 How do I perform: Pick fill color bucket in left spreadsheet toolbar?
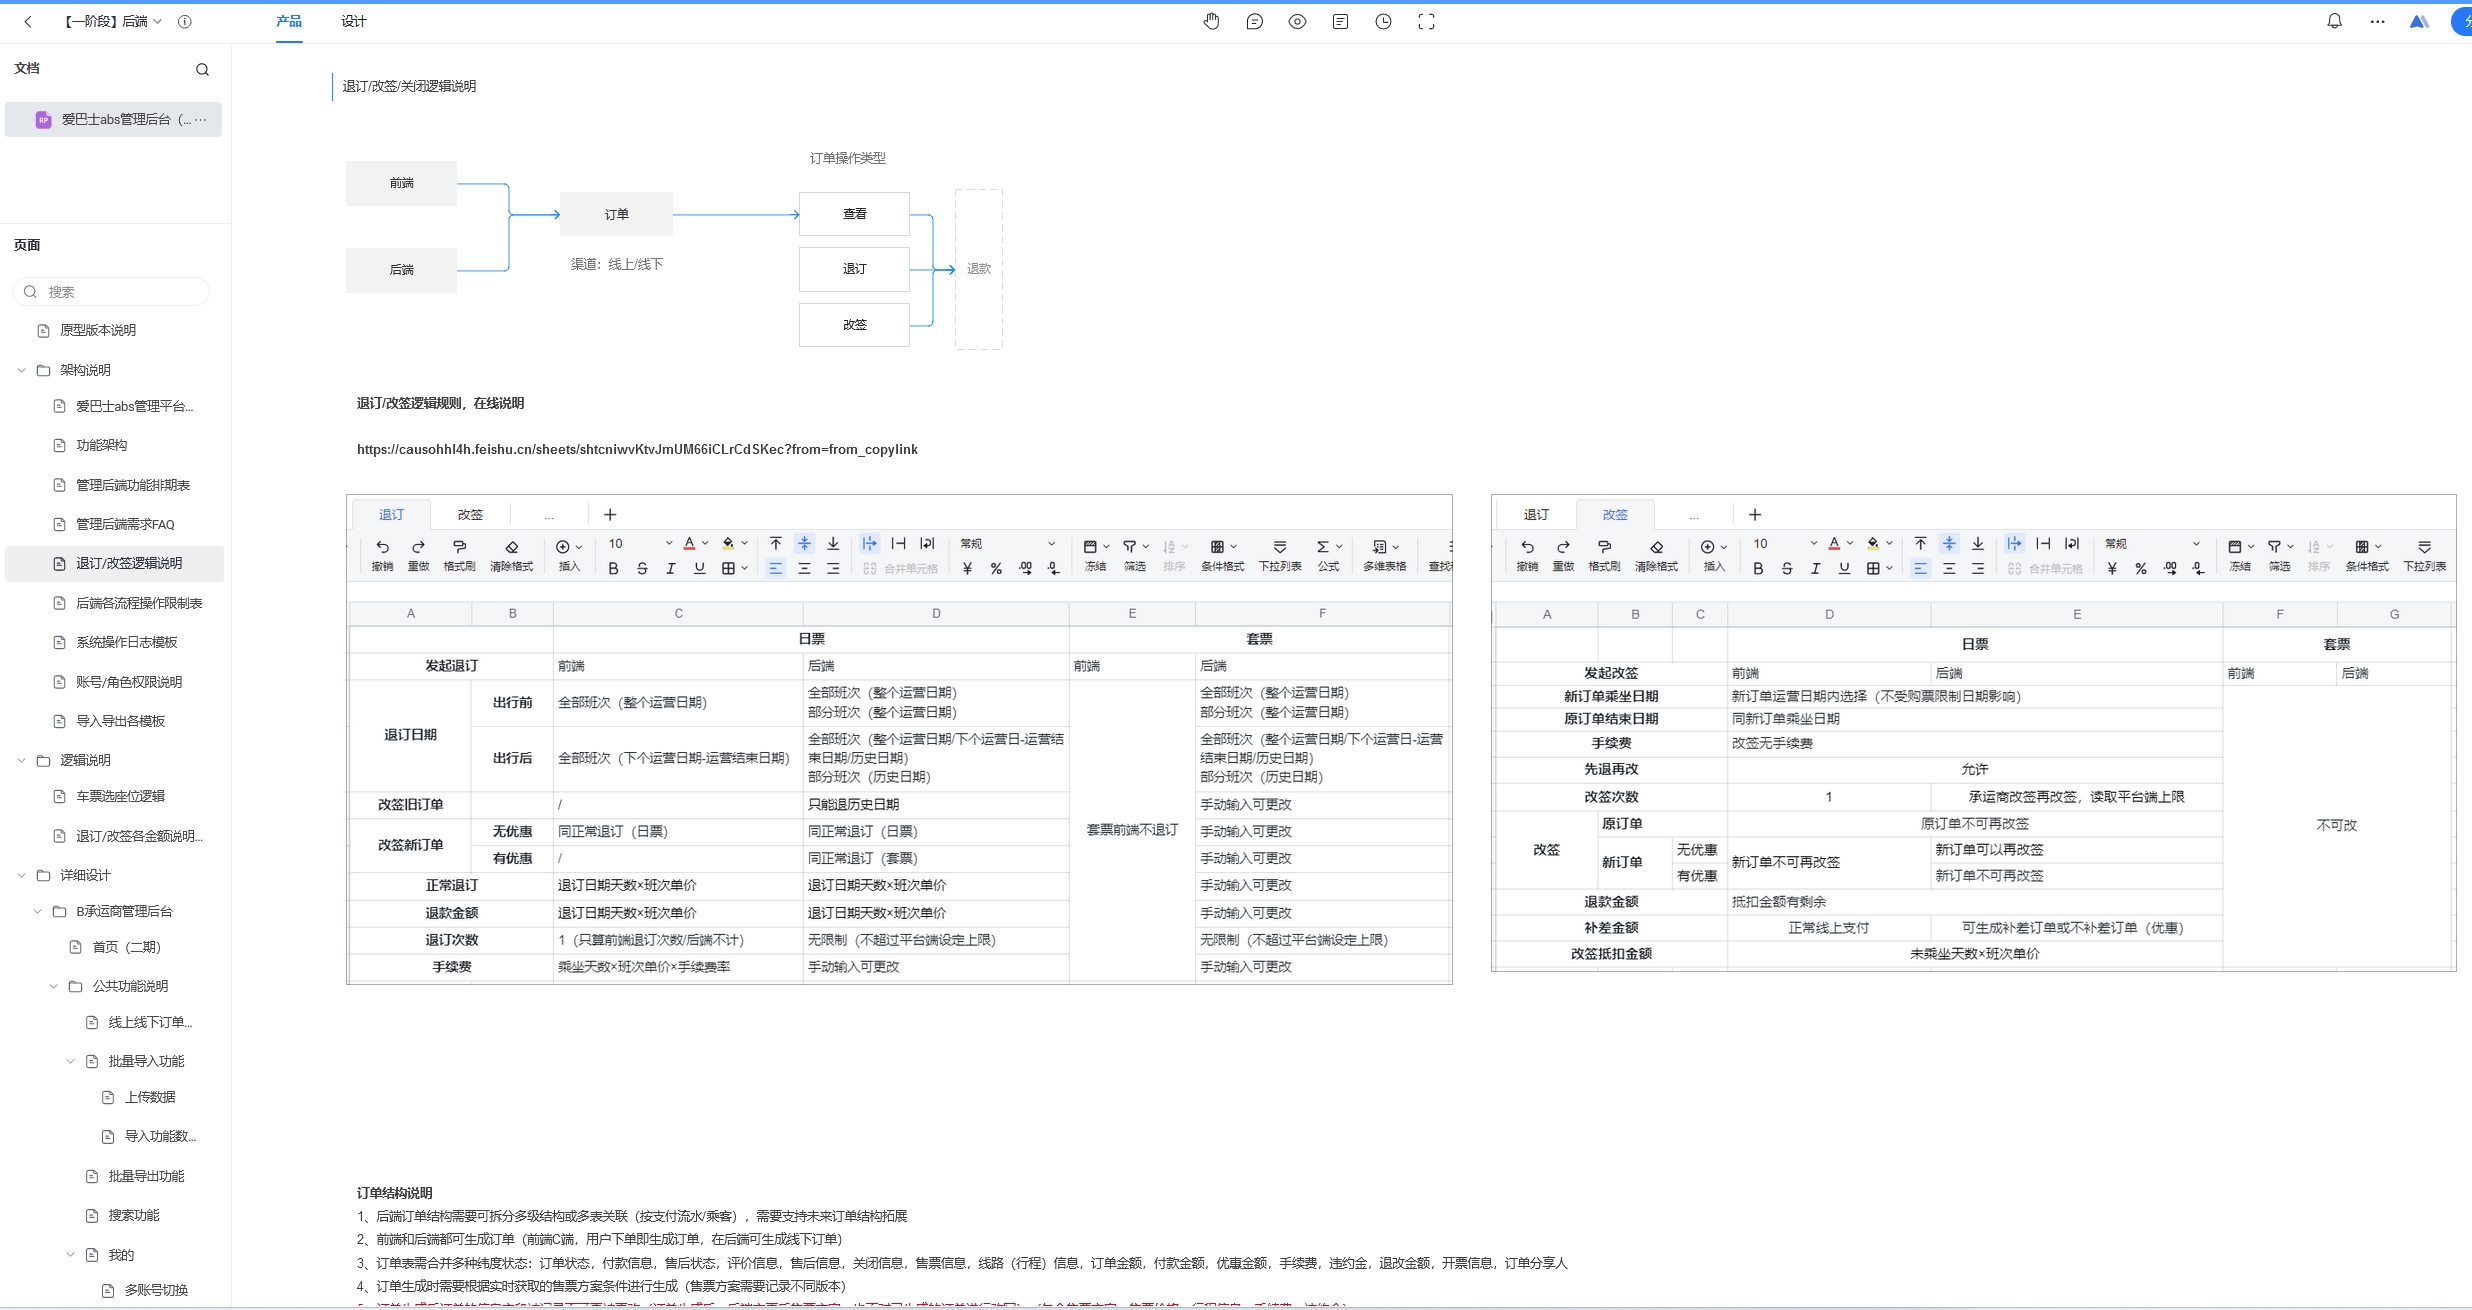[x=728, y=543]
